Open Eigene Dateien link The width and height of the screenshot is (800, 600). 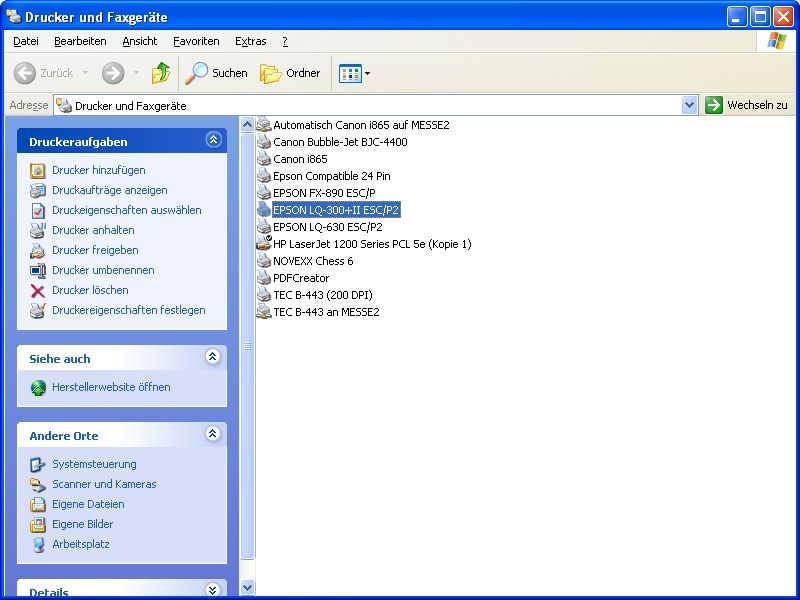(x=88, y=504)
